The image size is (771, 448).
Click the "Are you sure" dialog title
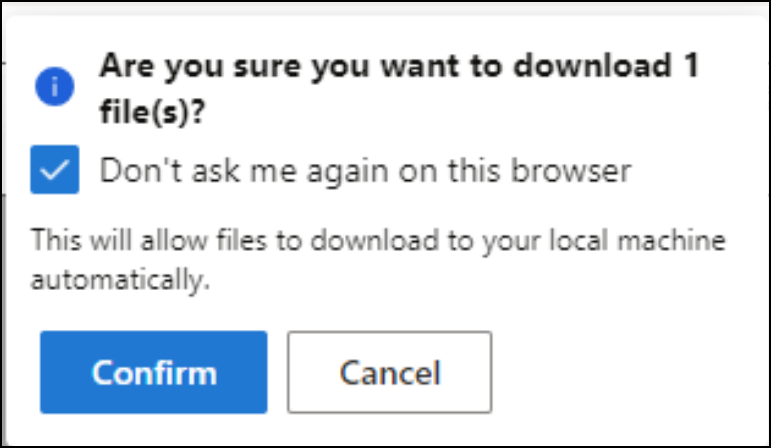(398, 70)
